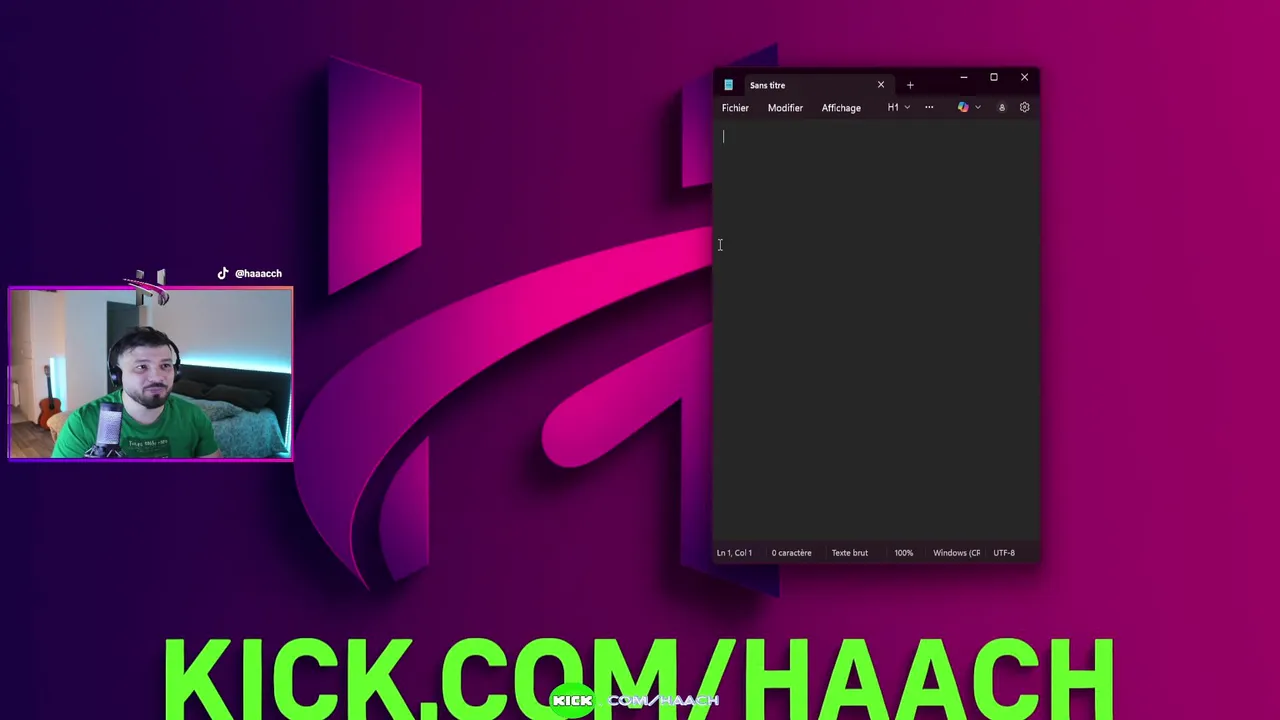Click the 100% zoom level
1280x720 pixels.
[904, 553]
